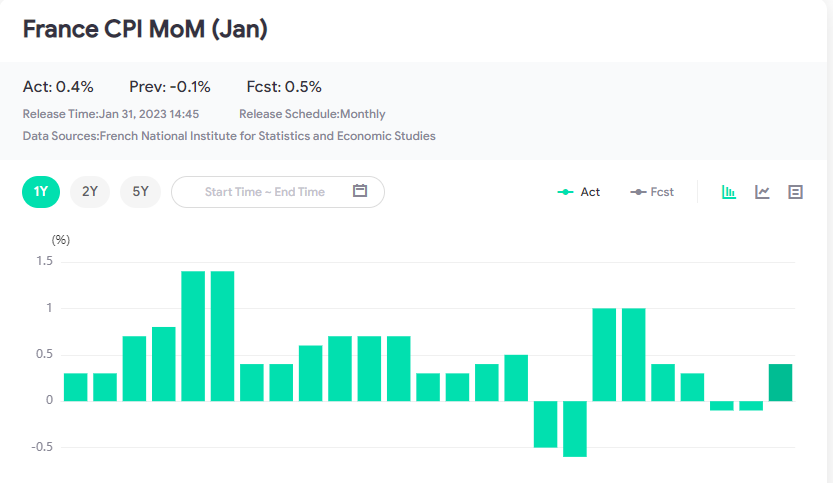Select the 1Y time range

[x=41, y=192]
